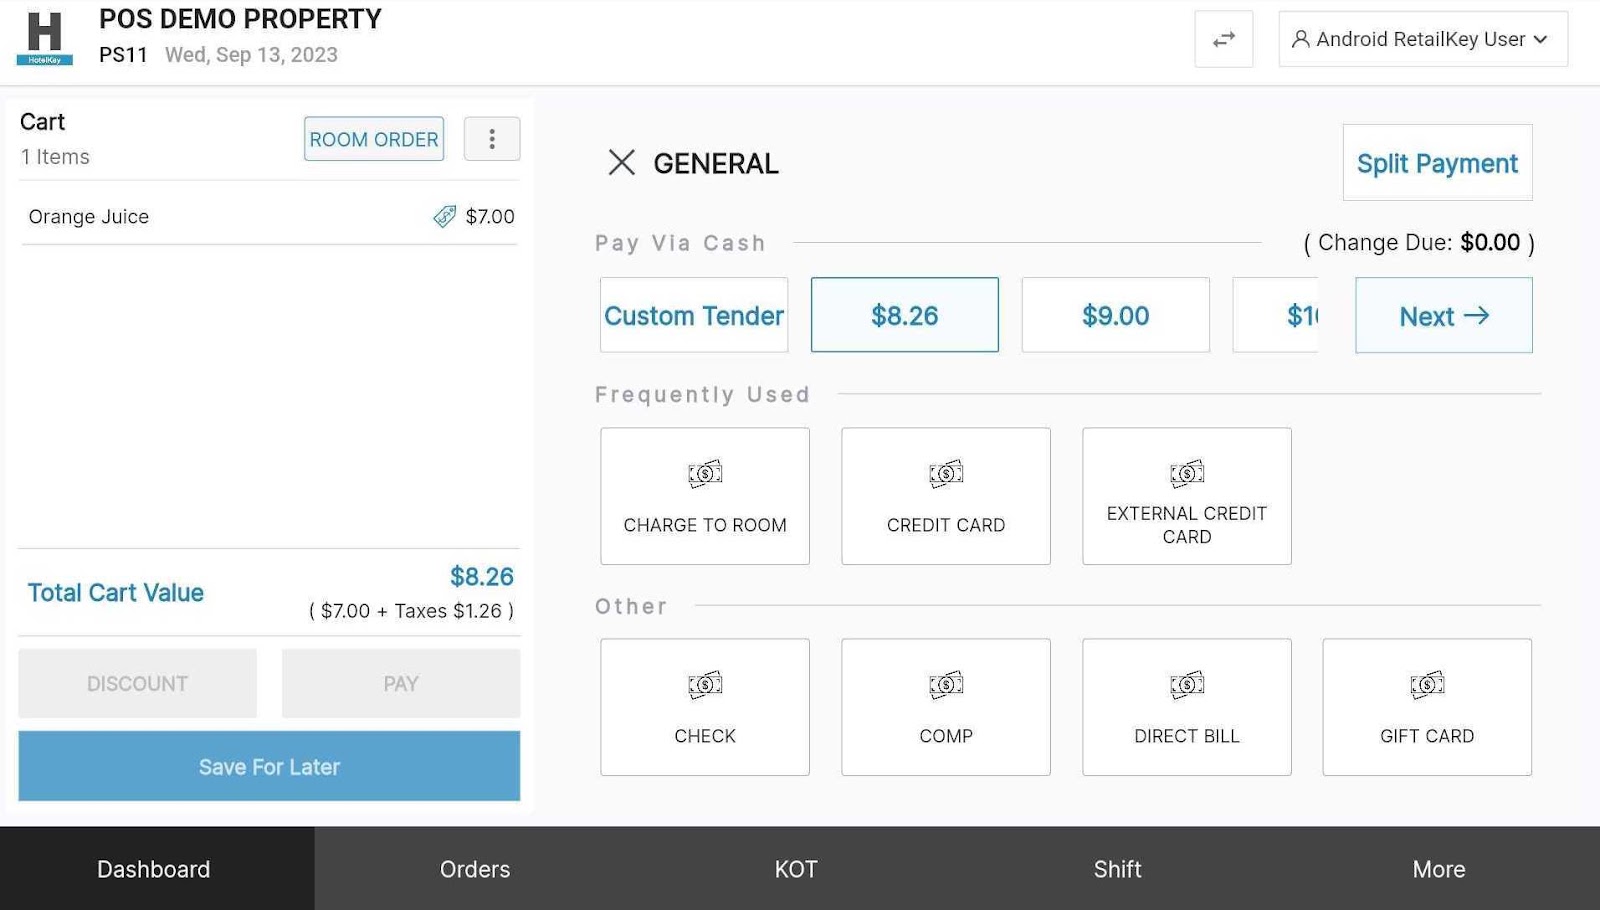Open the cart three-dot options menu

coord(491,139)
